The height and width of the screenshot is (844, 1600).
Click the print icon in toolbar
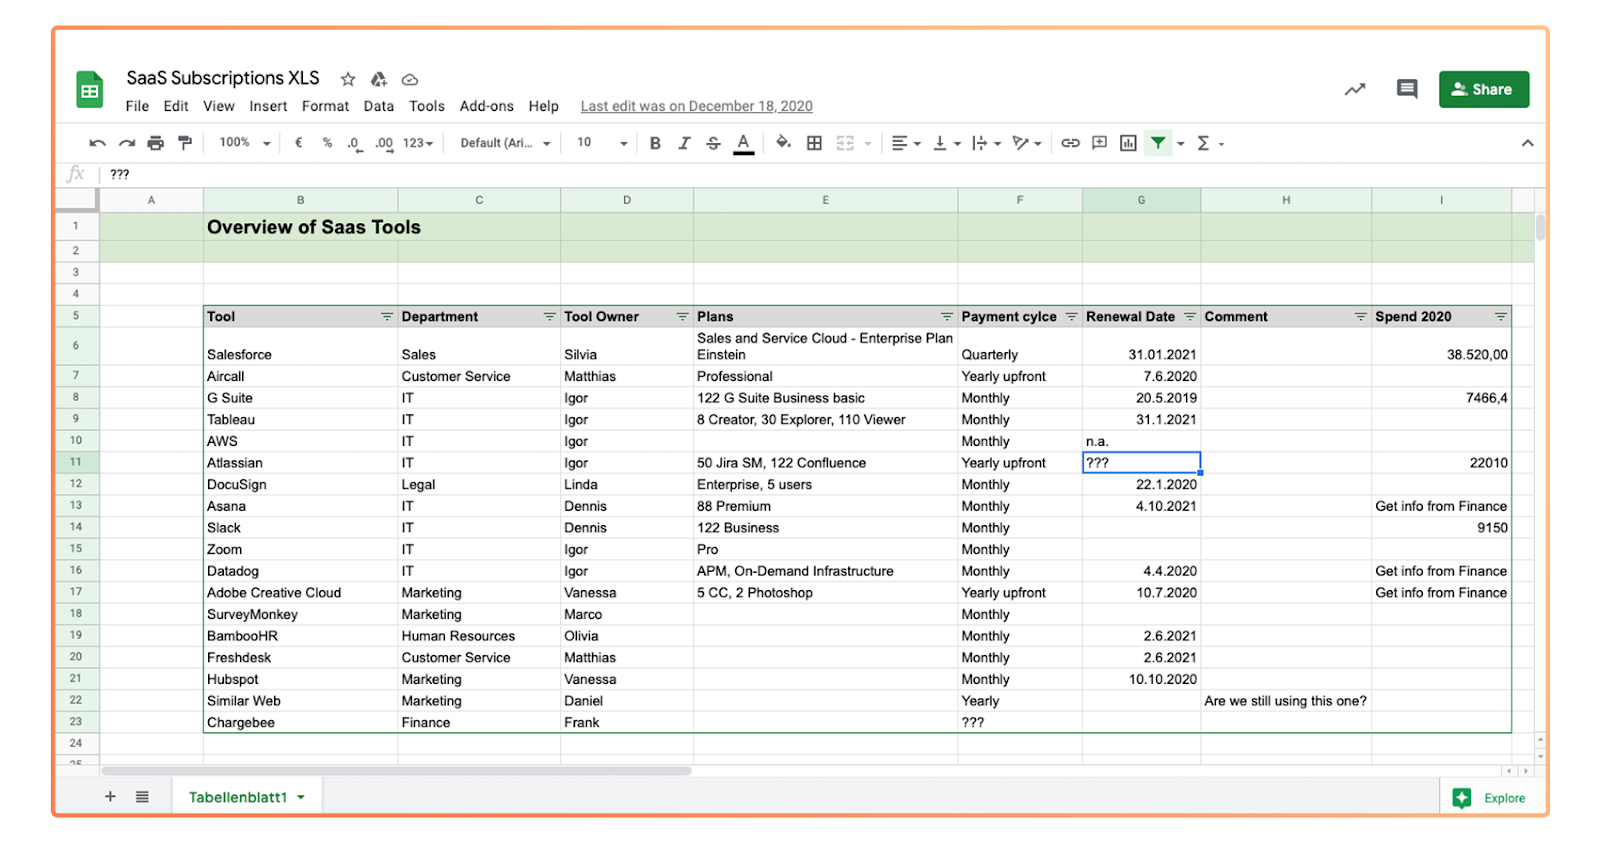[x=155, y=143]
